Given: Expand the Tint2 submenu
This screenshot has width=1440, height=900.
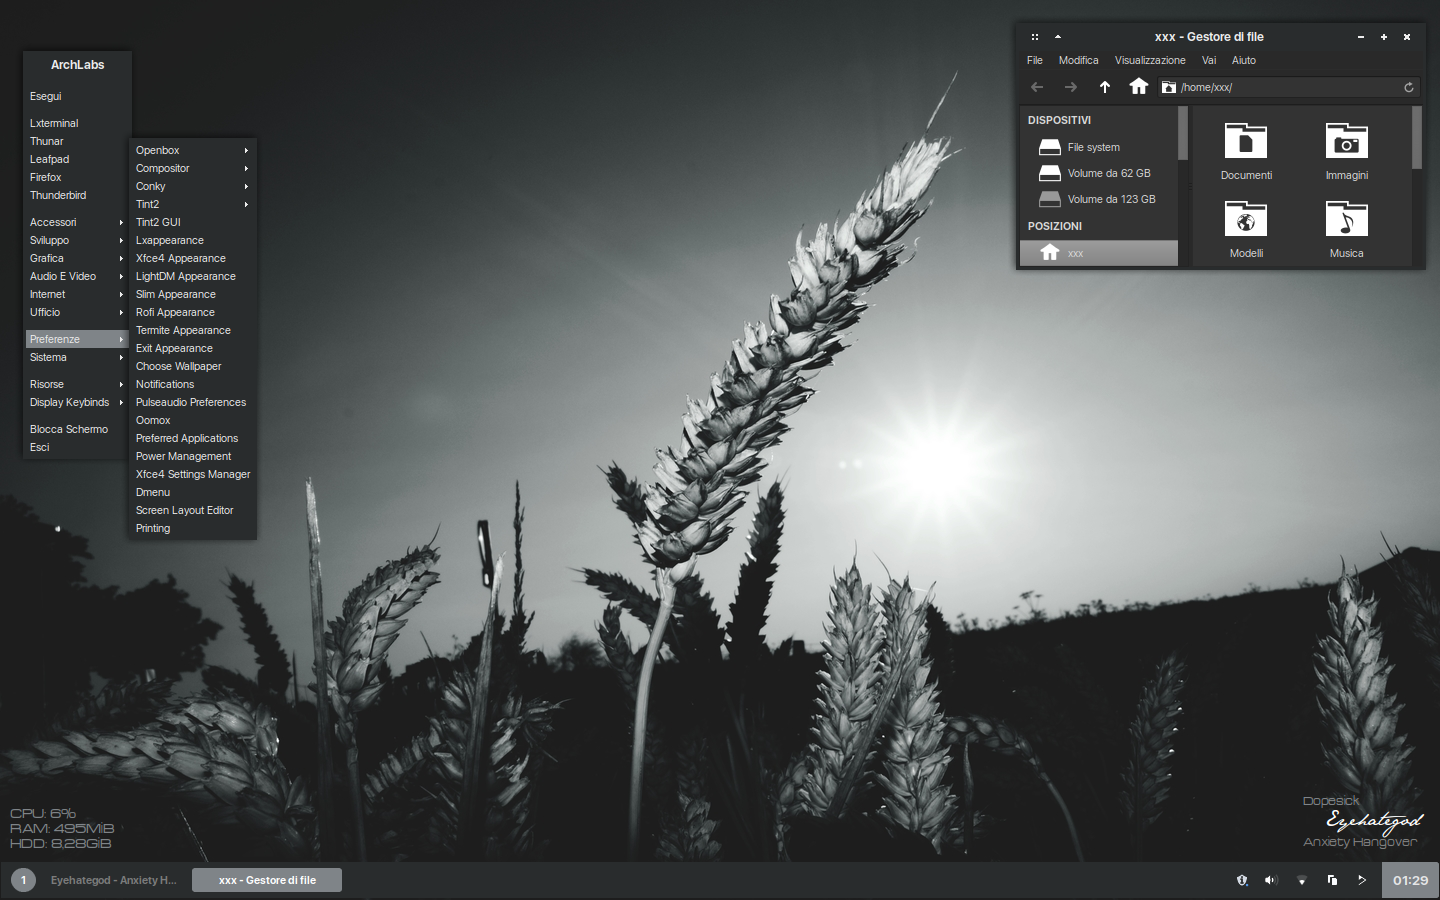Looking at the screenshot, I should (192, 204).
